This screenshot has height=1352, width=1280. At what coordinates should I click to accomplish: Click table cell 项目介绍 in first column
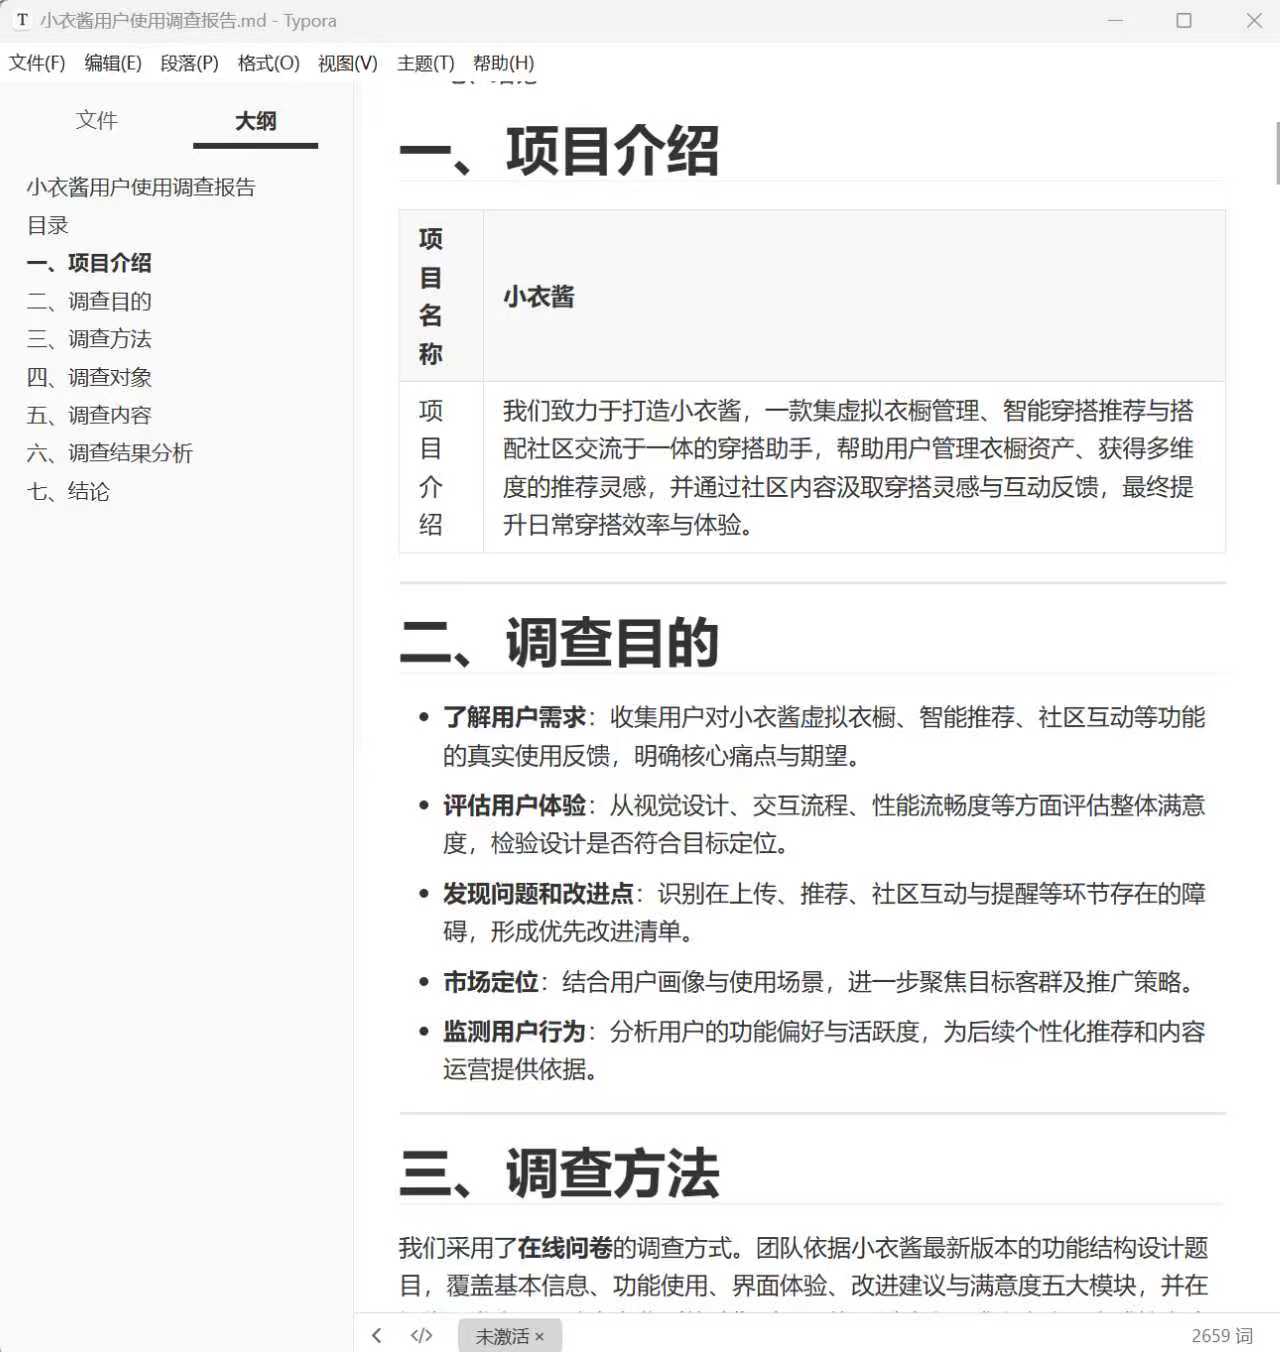(441, 467)
